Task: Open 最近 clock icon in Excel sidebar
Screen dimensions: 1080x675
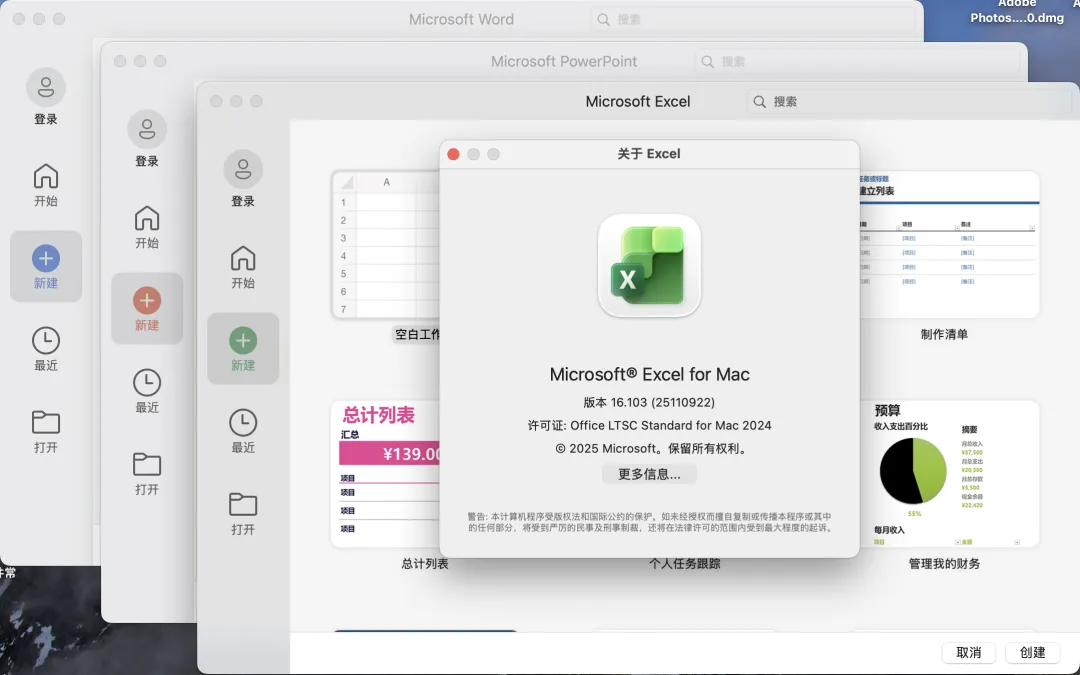Action: coord(243,423)
